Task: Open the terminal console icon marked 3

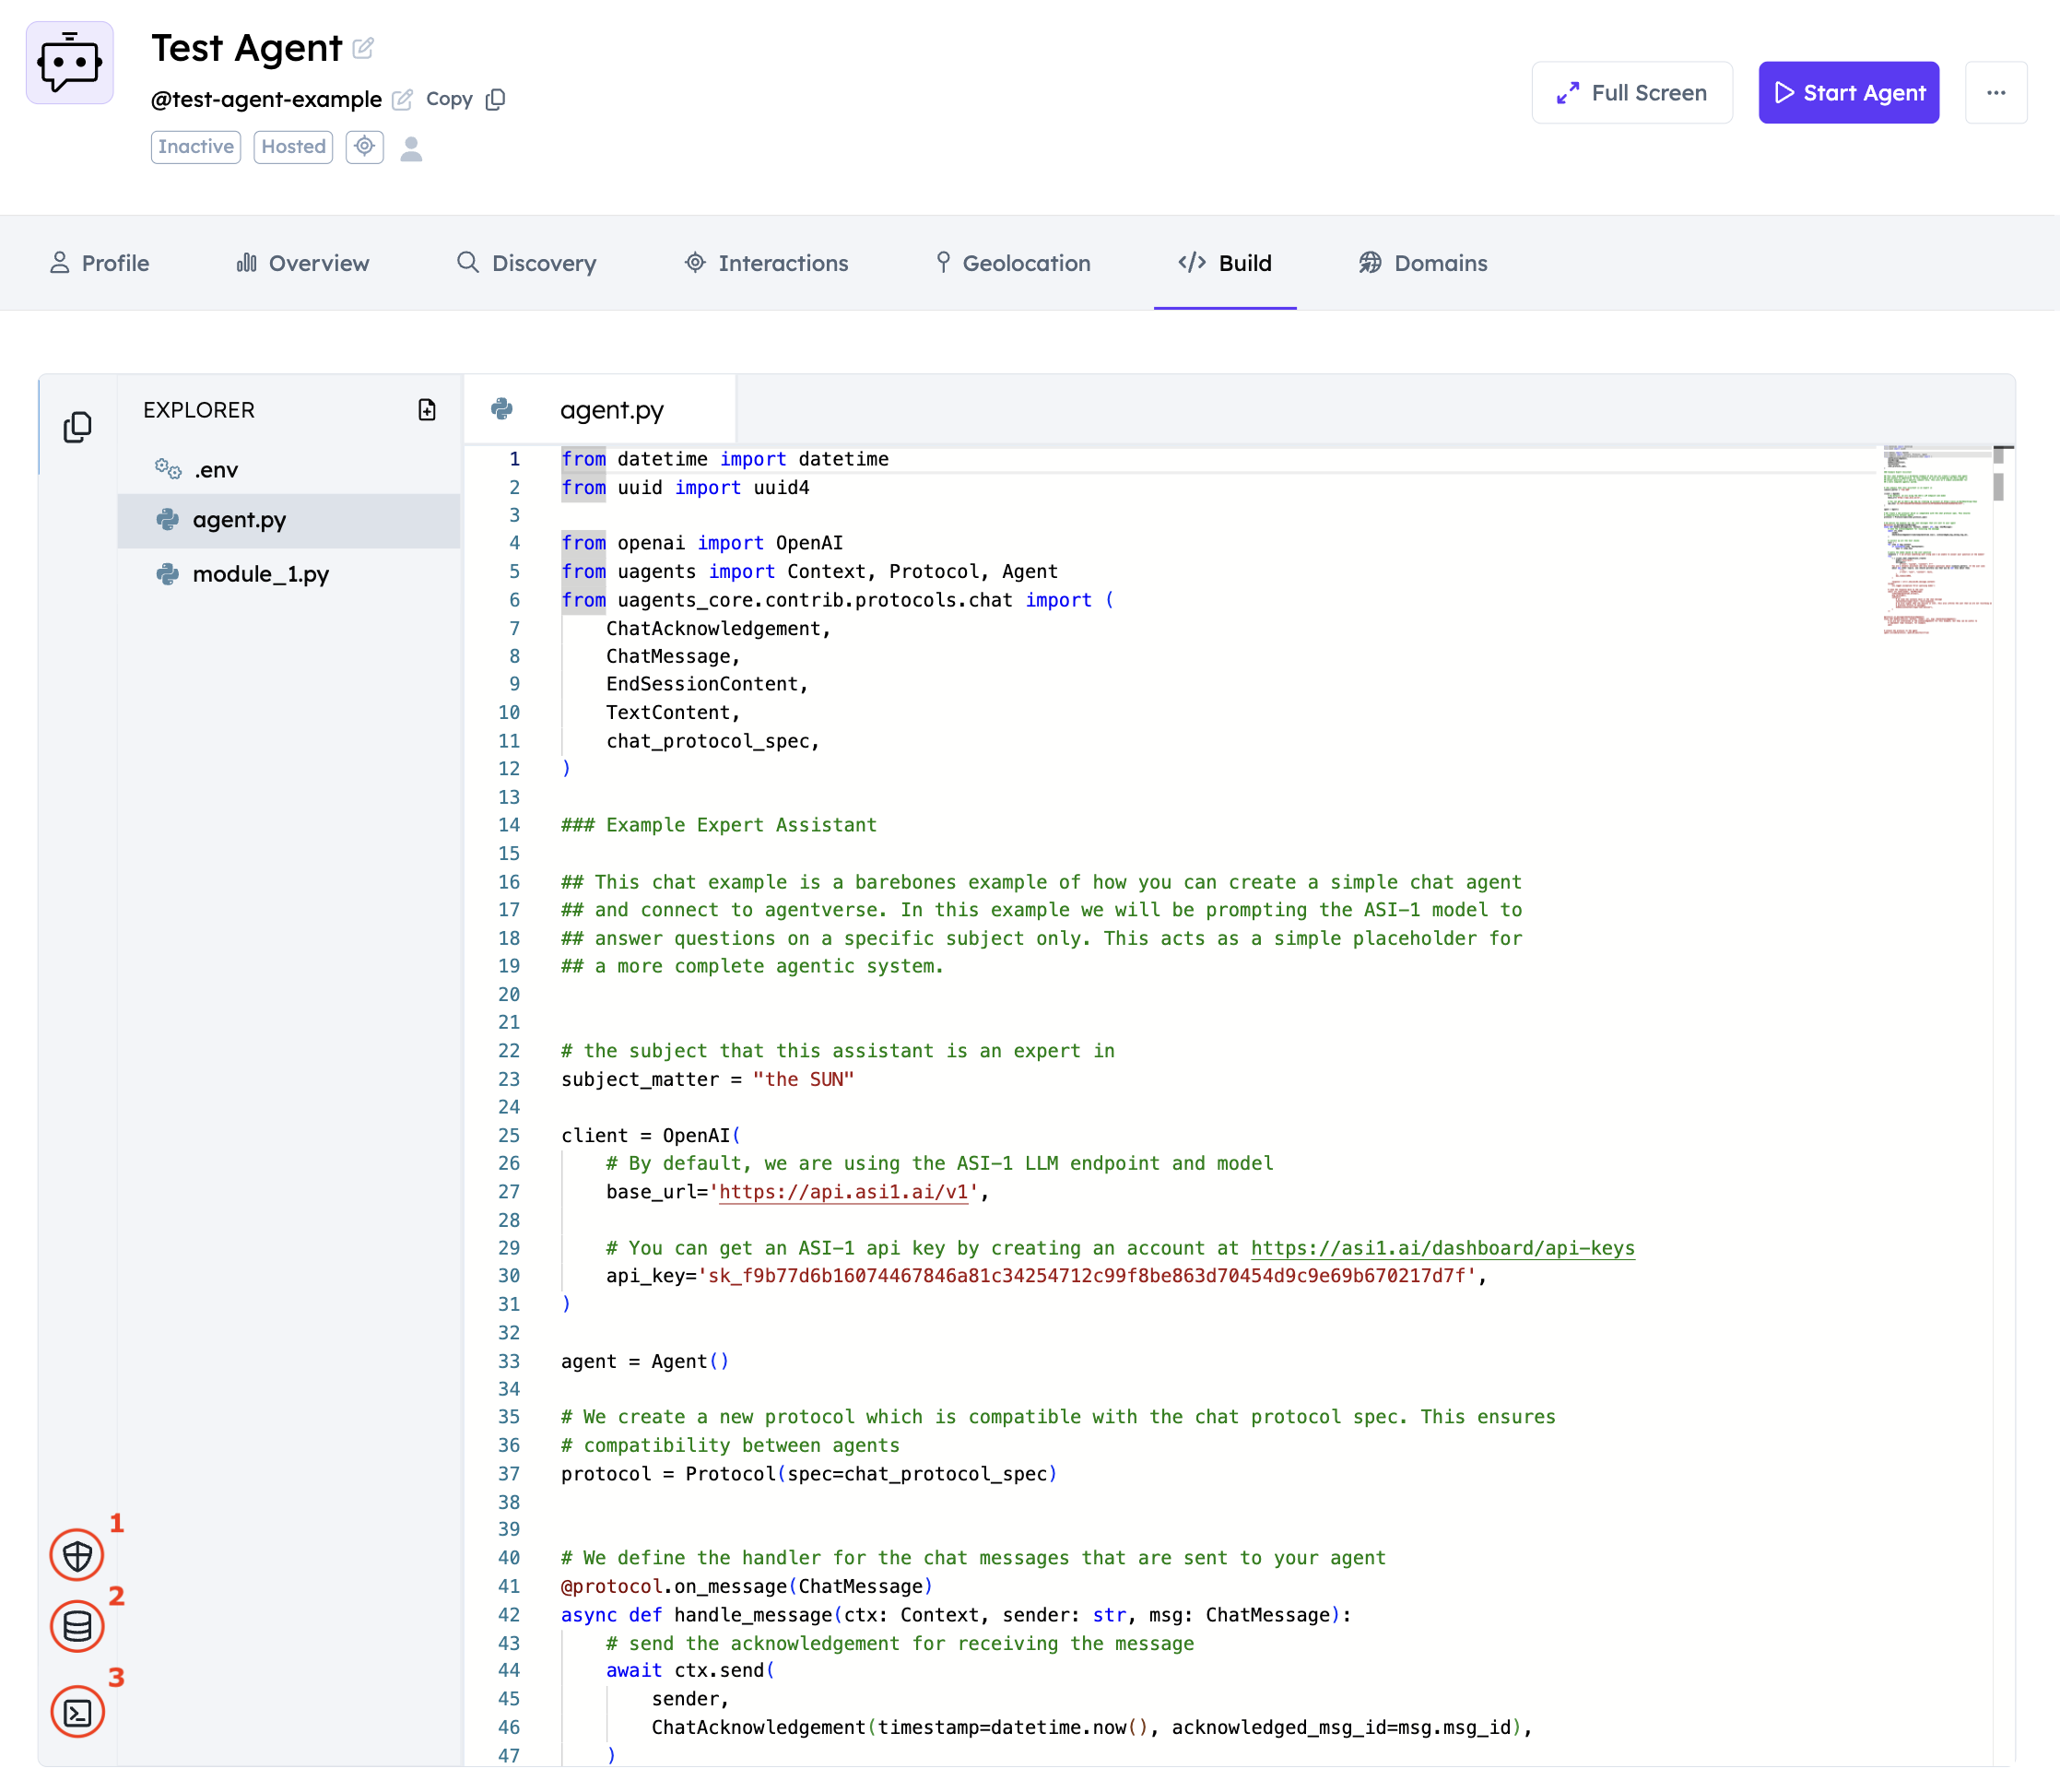Action: coord(77,1712)
